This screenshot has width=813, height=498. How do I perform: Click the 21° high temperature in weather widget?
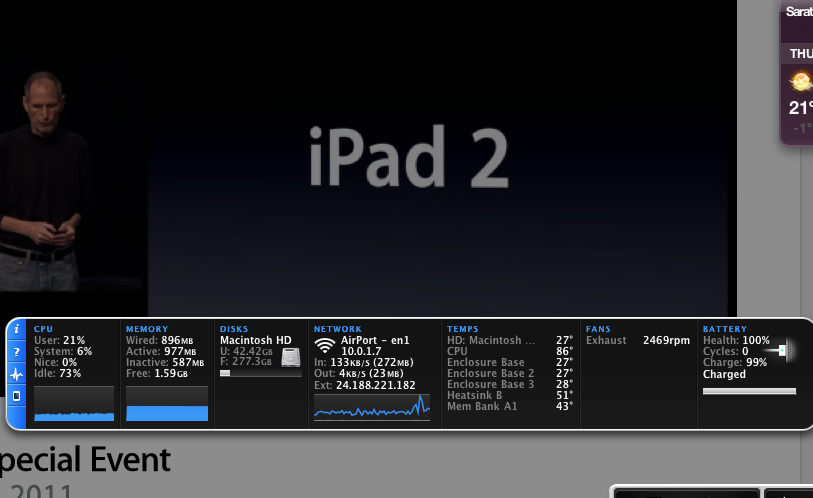pyautogui.click(x=801, y=107)
